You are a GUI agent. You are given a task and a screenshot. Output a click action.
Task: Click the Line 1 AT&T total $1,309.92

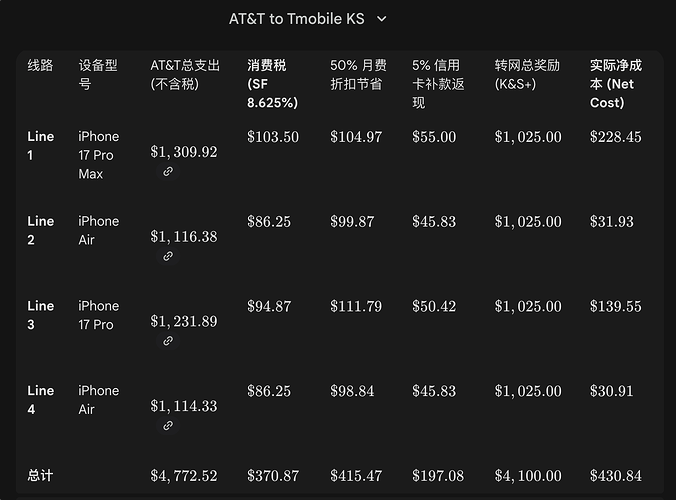(184, 152)
